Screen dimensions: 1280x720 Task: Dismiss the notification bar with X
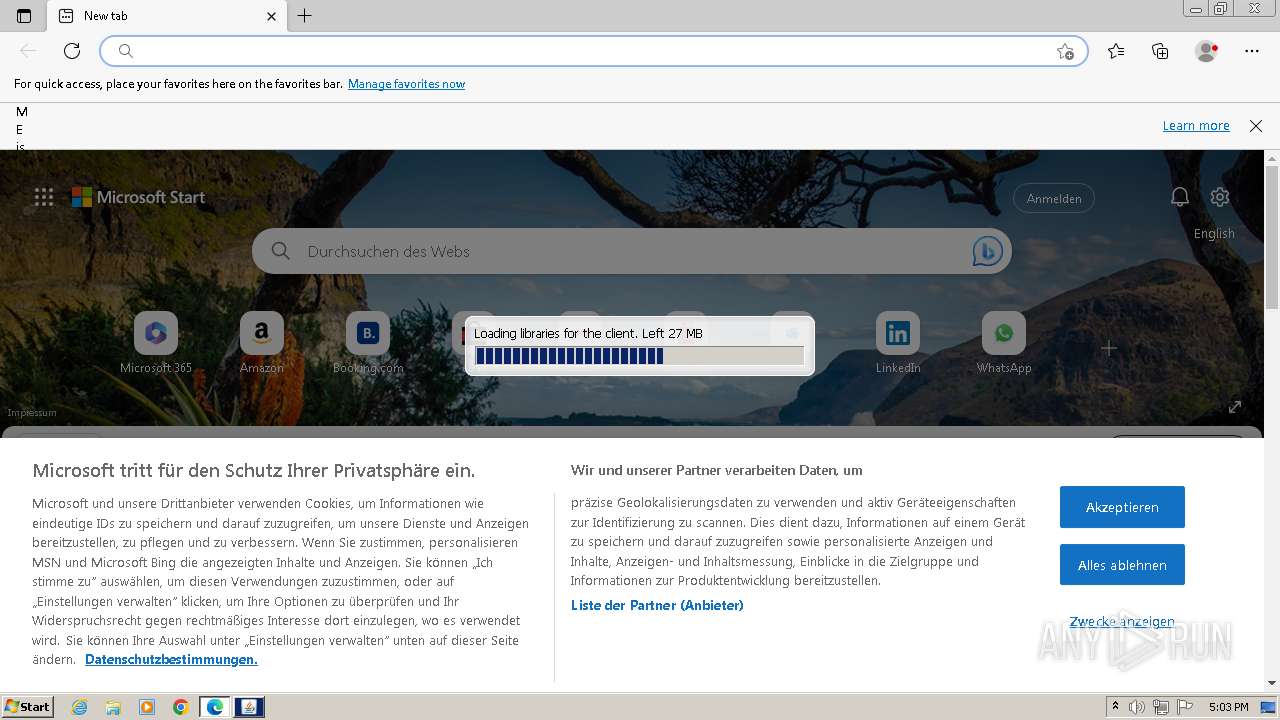(1256, 126)
